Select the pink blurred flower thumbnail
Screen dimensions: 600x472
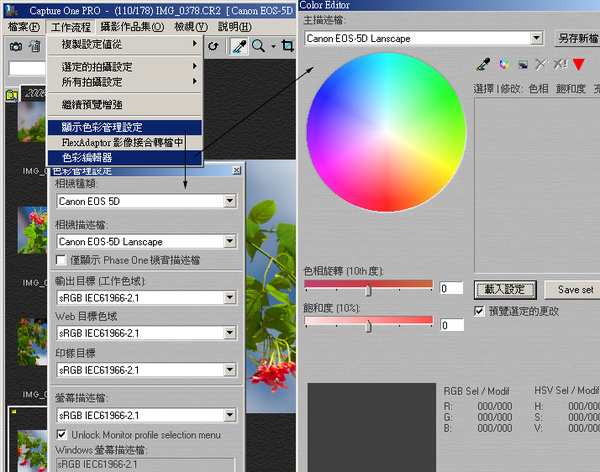pyautogui.click(x=32, y=122)
